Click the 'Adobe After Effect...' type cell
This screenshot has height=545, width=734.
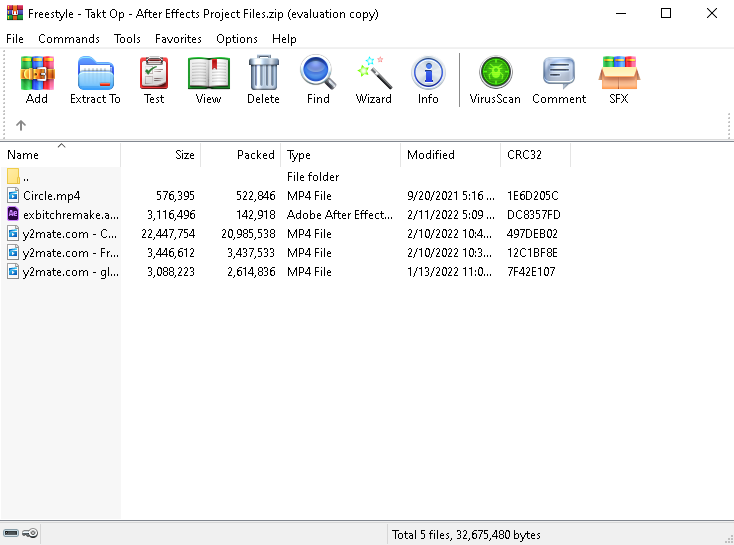(x=340, y=215)
